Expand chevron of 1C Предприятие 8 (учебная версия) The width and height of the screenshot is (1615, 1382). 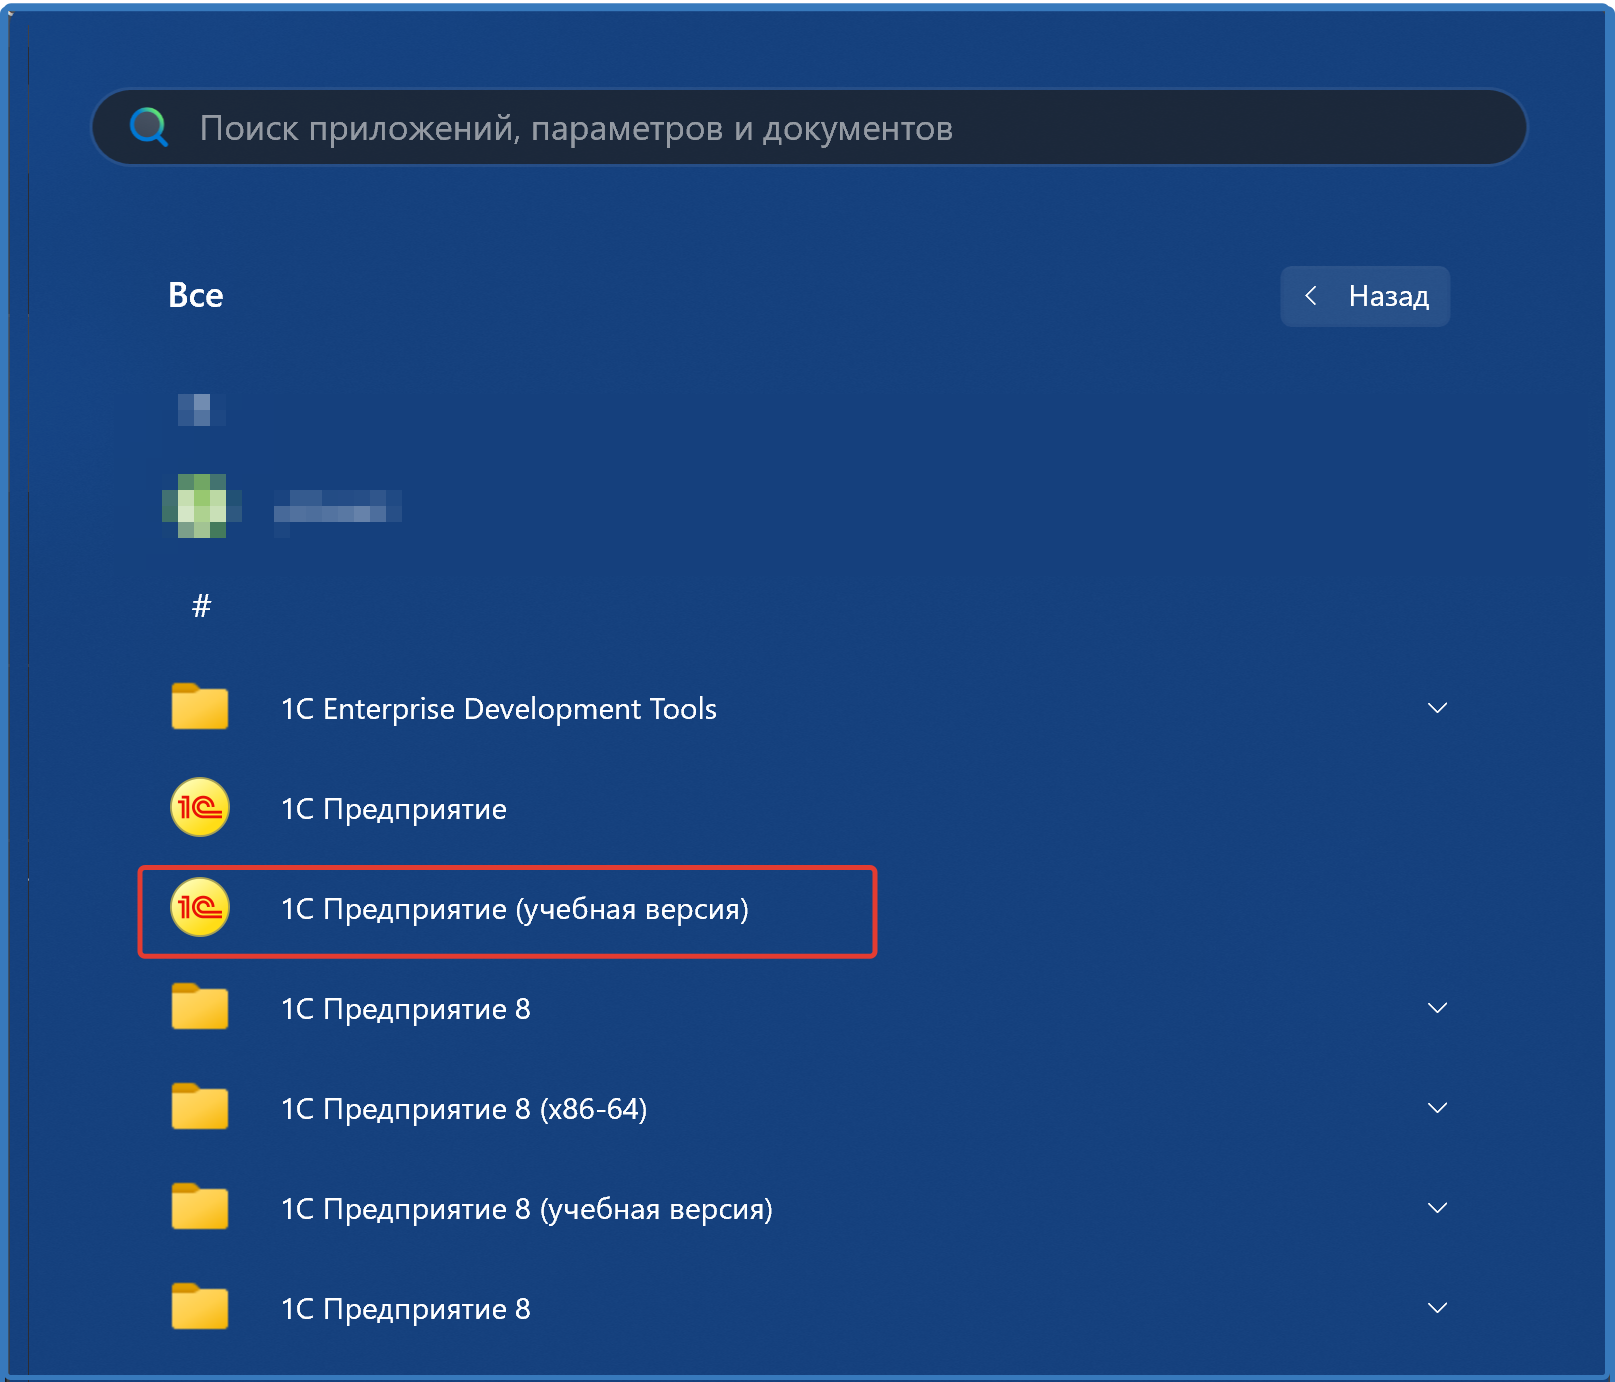(x=1437, y=1208)
